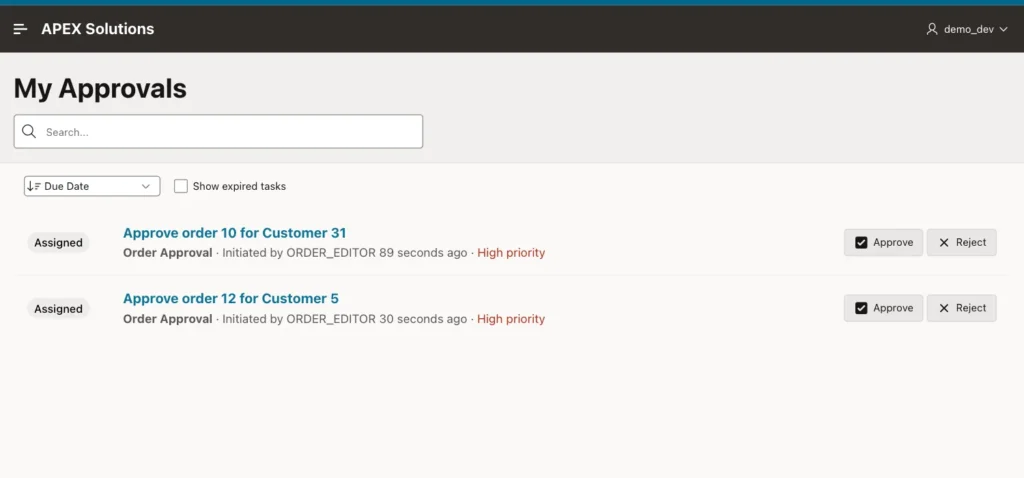Open Approve order 12 for Customer 5

coord(231,298)
